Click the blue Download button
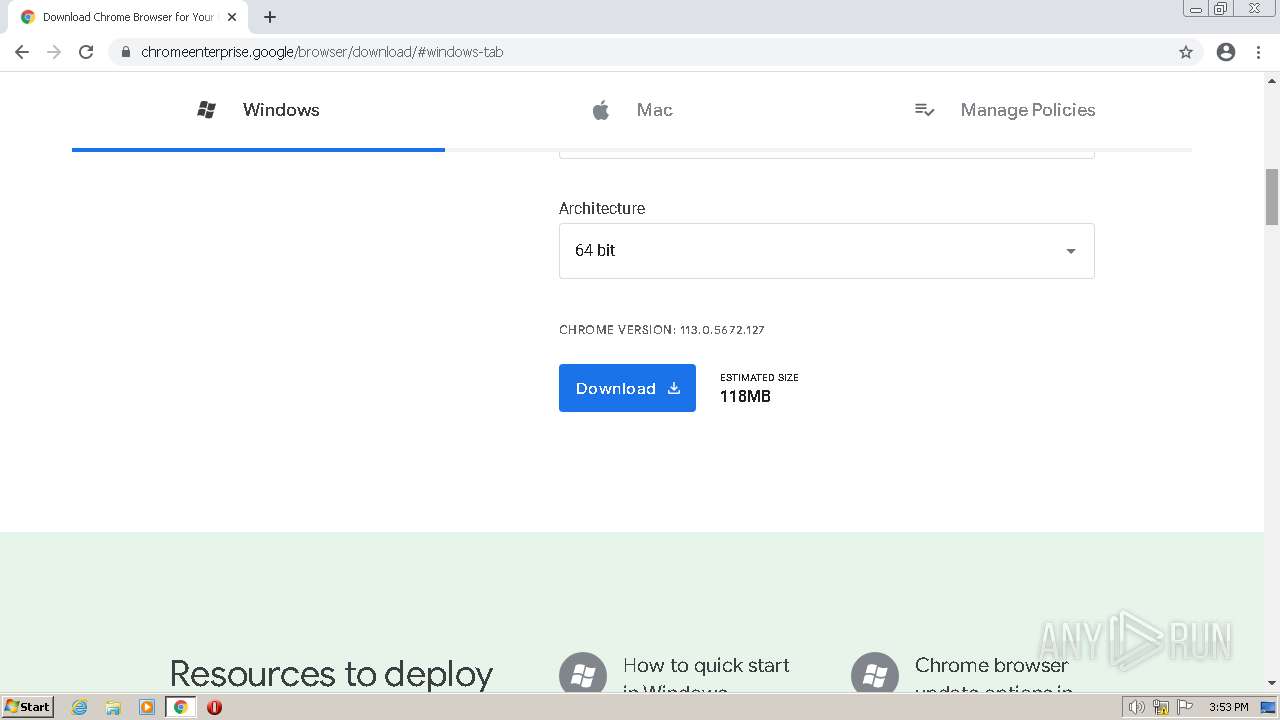 627,388
